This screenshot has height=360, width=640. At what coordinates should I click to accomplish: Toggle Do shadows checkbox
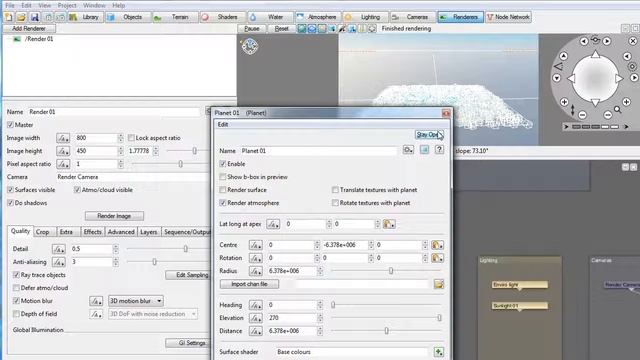pos(10,203)
